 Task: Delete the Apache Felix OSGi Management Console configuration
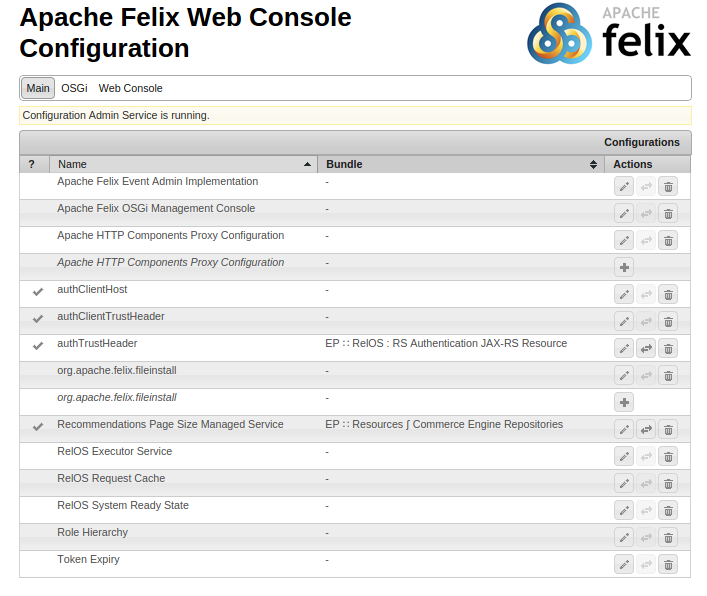[668, 213]
